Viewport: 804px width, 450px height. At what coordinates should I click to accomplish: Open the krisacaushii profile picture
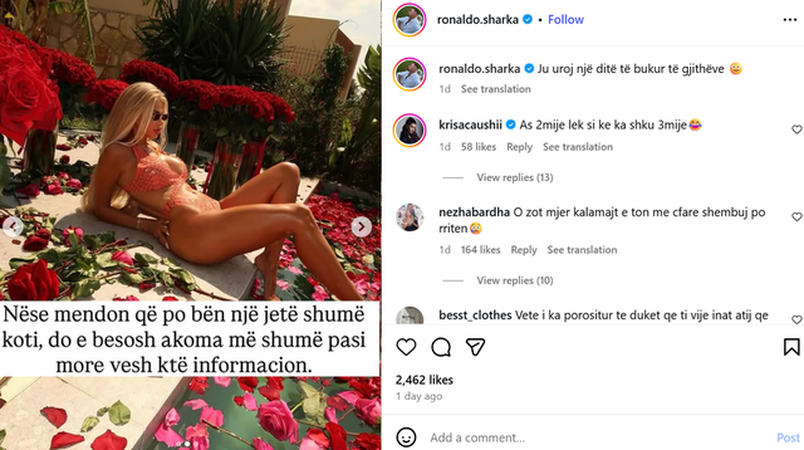[409, 130]
